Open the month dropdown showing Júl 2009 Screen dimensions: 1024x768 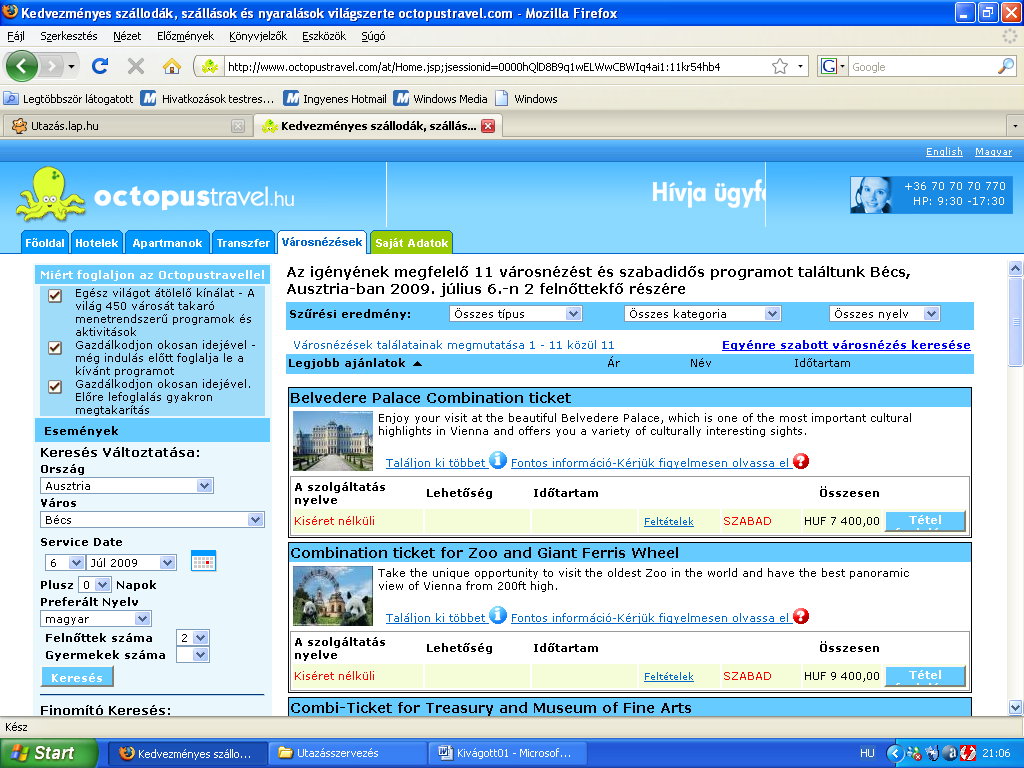(131, 562)
